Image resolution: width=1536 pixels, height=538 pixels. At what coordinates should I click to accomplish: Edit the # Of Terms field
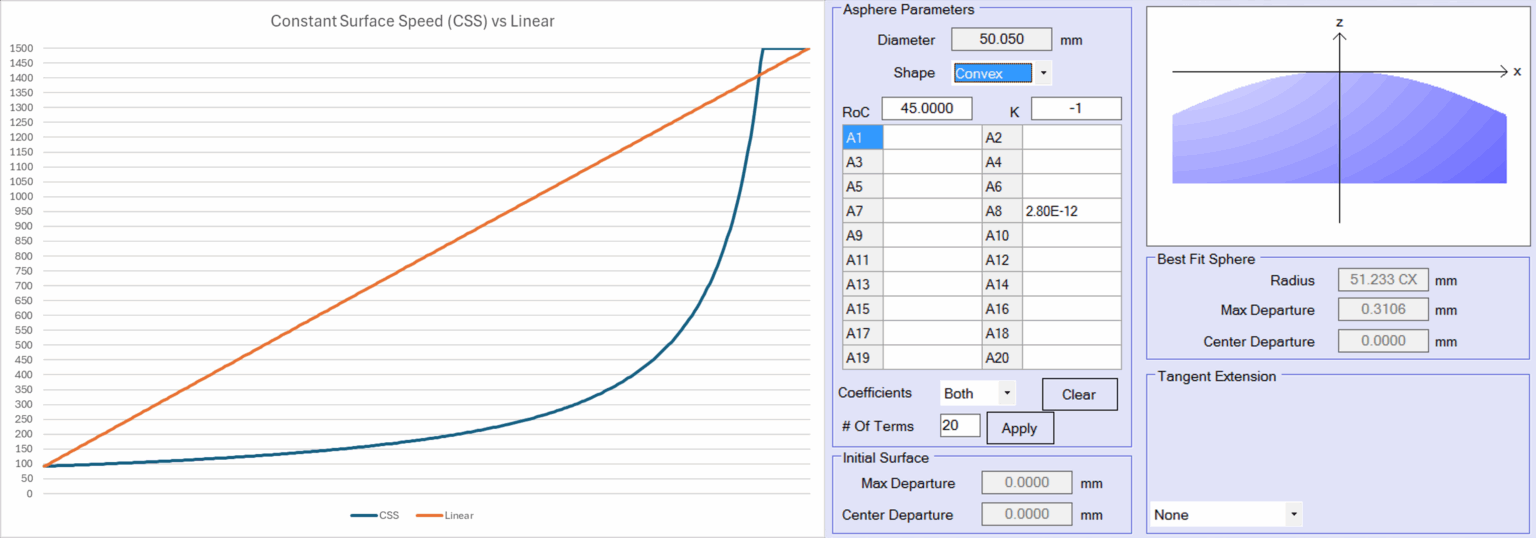pyautogui.click(x=960, y=426)
